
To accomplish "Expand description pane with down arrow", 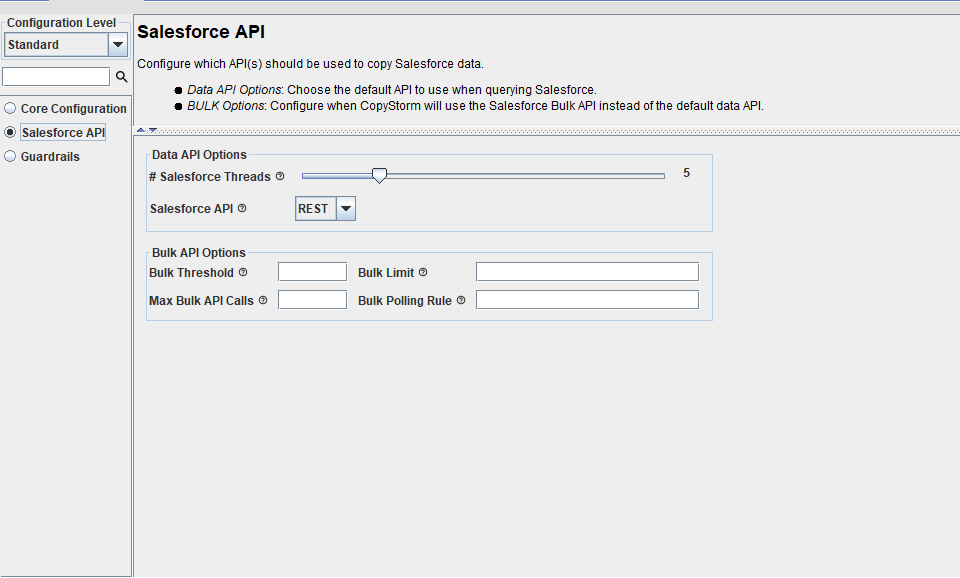I will click(153, 130).
